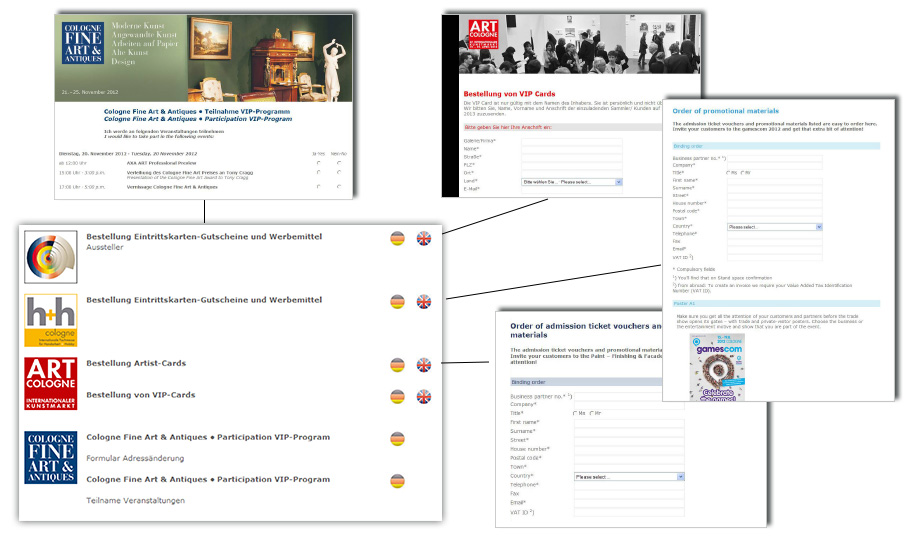Image resolution: width=920 pixels, height=536 pixels.
Task: Click the red Art Cologne logo in list
Action: [50, 385]
